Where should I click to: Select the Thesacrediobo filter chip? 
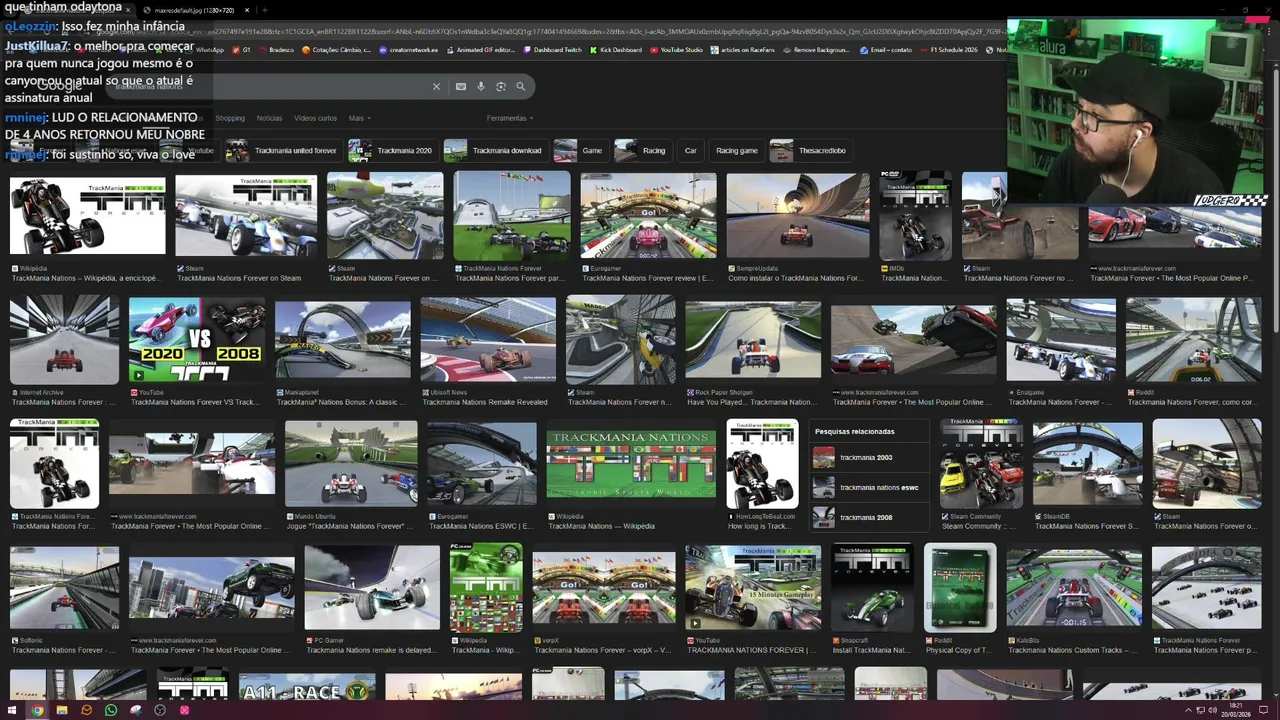(809, 151)
